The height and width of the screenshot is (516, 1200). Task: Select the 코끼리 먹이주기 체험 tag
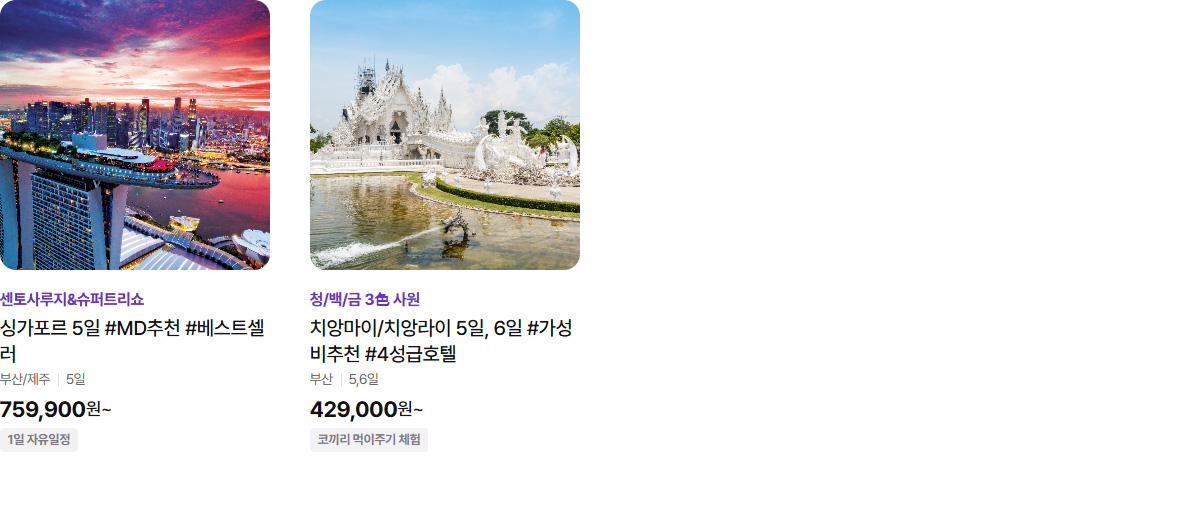click(x=369, y=440)
